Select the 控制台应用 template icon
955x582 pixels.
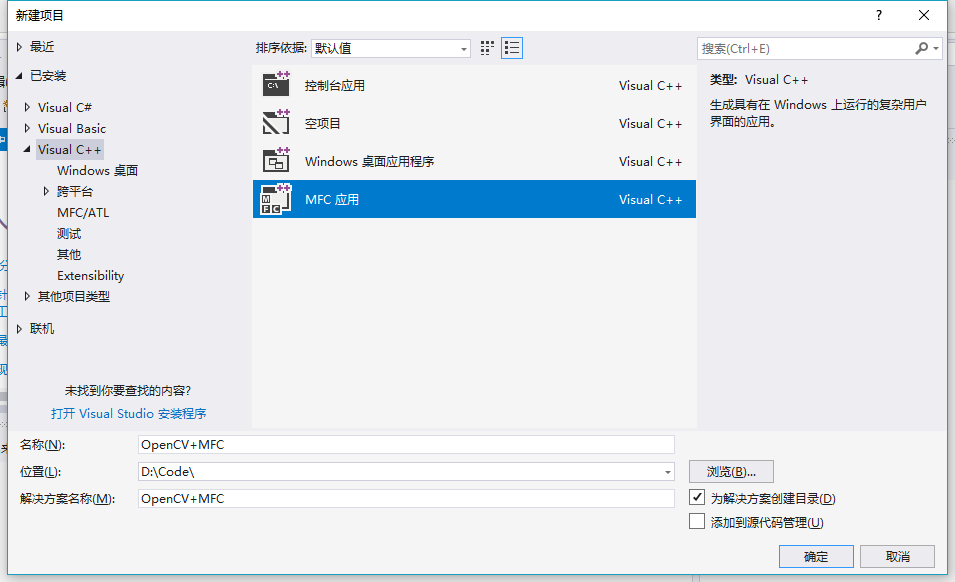pyautogui.click(x=276, y=85)
